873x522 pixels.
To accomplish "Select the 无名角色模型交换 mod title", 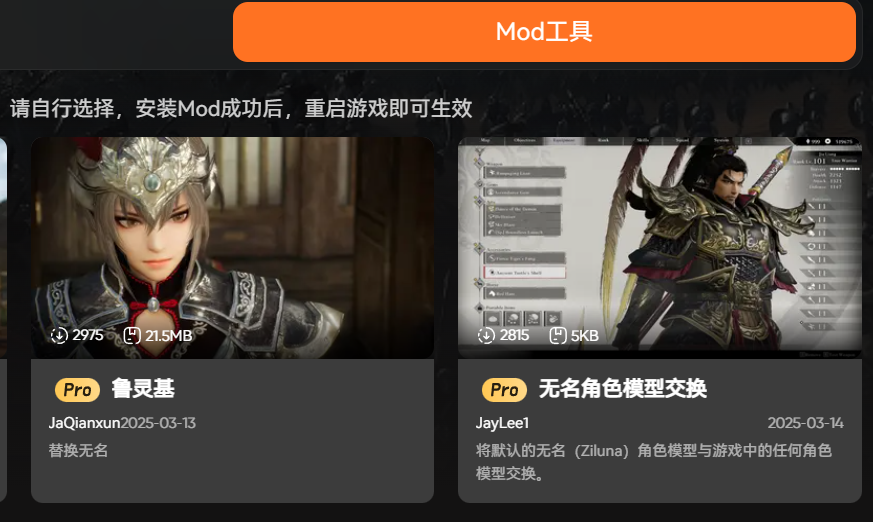I will click(622, 388).
